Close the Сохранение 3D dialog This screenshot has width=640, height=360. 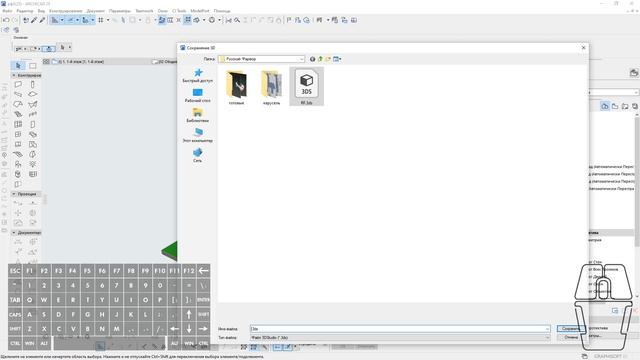pyautogui.click(x=583, y=48)
